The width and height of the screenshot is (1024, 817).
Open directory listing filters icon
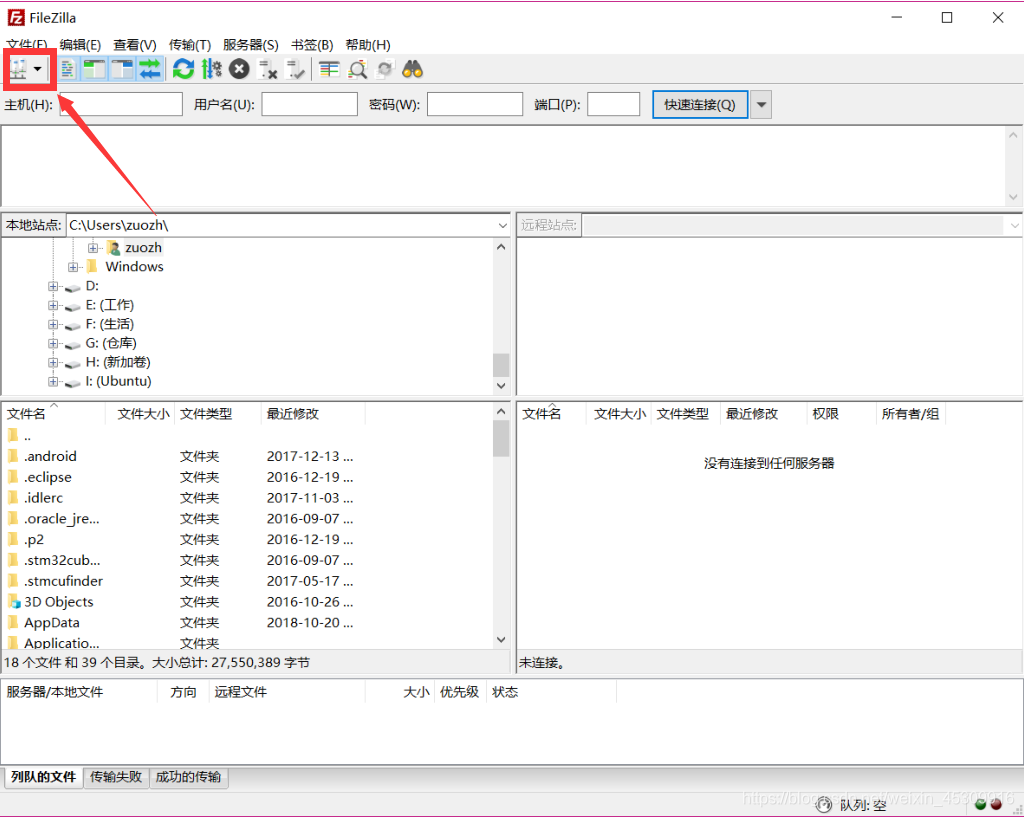pos(329,69)
